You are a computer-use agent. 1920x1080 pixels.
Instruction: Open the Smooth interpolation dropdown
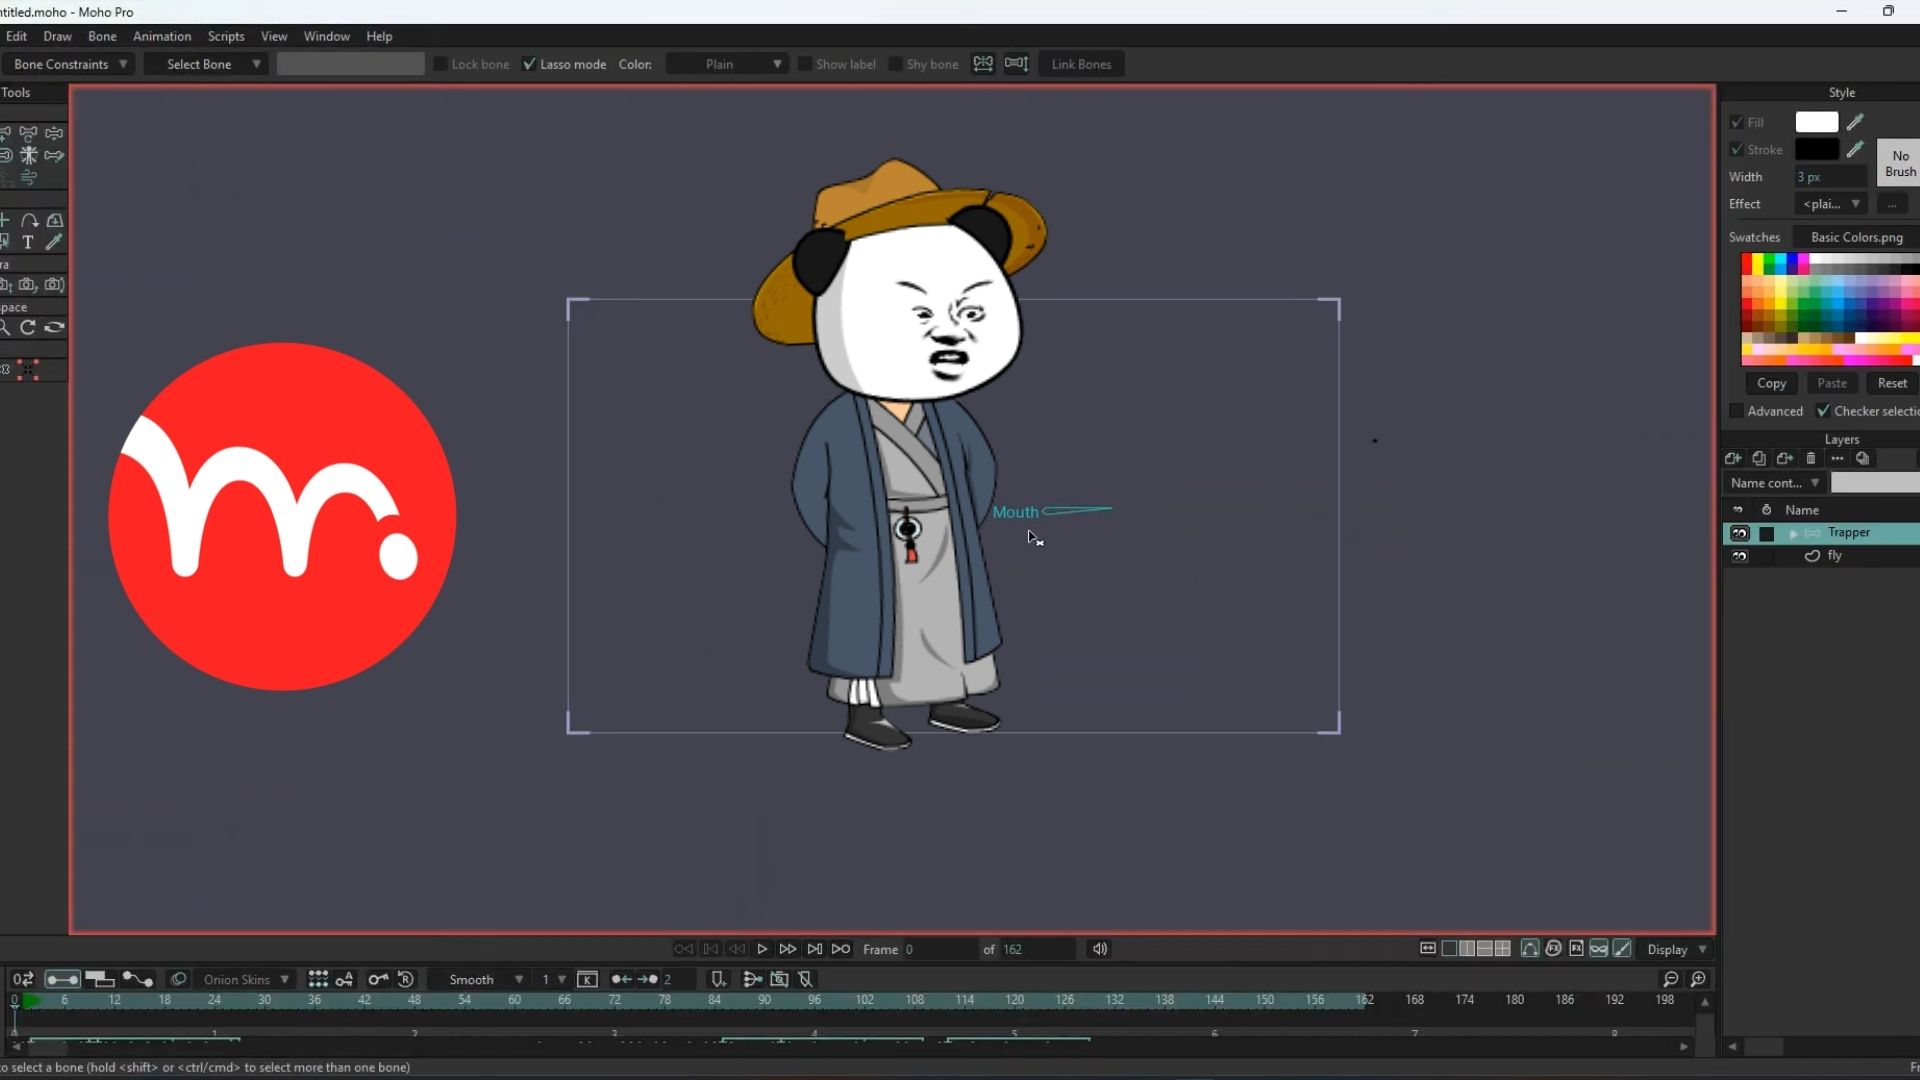tap(485, 979)
